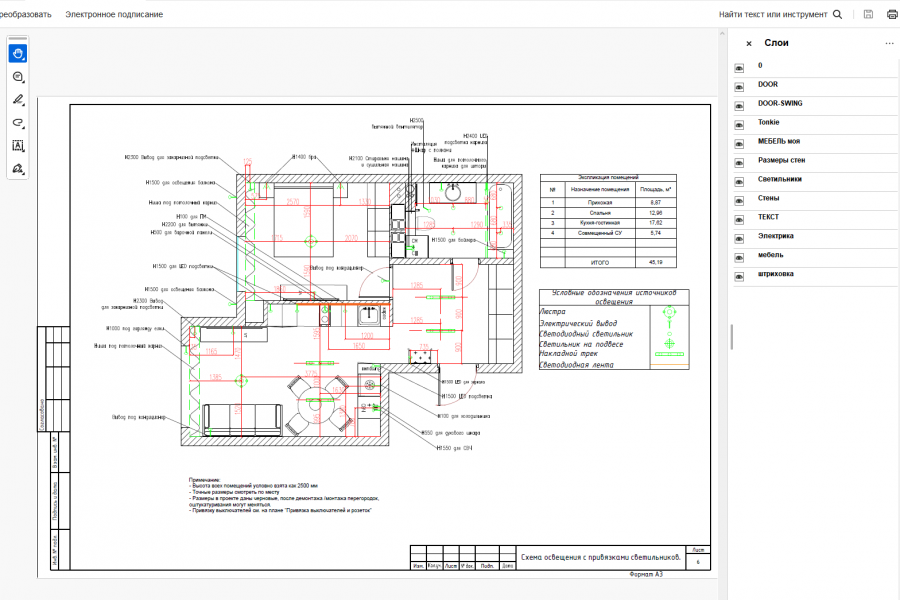This screenshot has width=900, height=600.
Task: Click the Спальня table cell
Action: (x=600, y=213)
